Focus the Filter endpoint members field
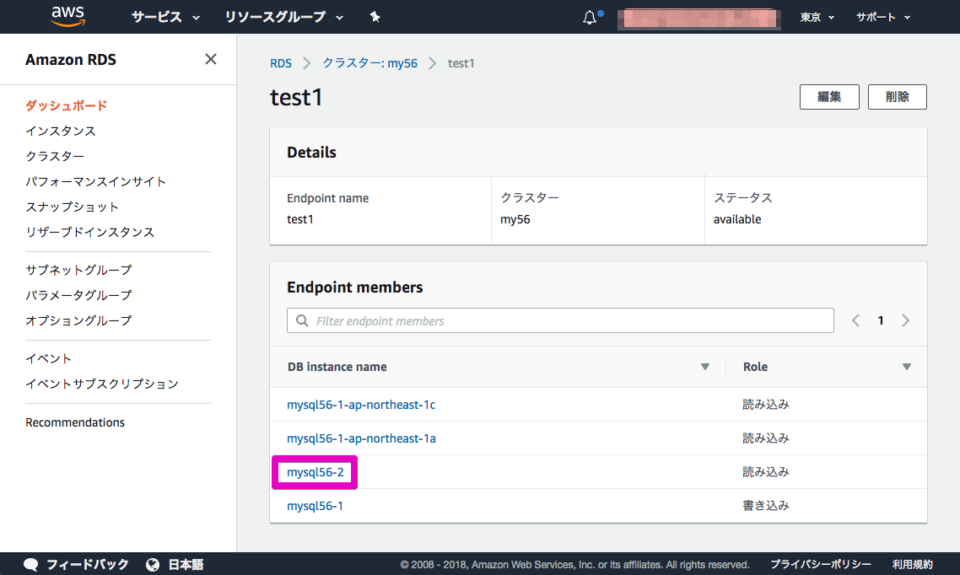960x575 pixels. coord(560,321)
